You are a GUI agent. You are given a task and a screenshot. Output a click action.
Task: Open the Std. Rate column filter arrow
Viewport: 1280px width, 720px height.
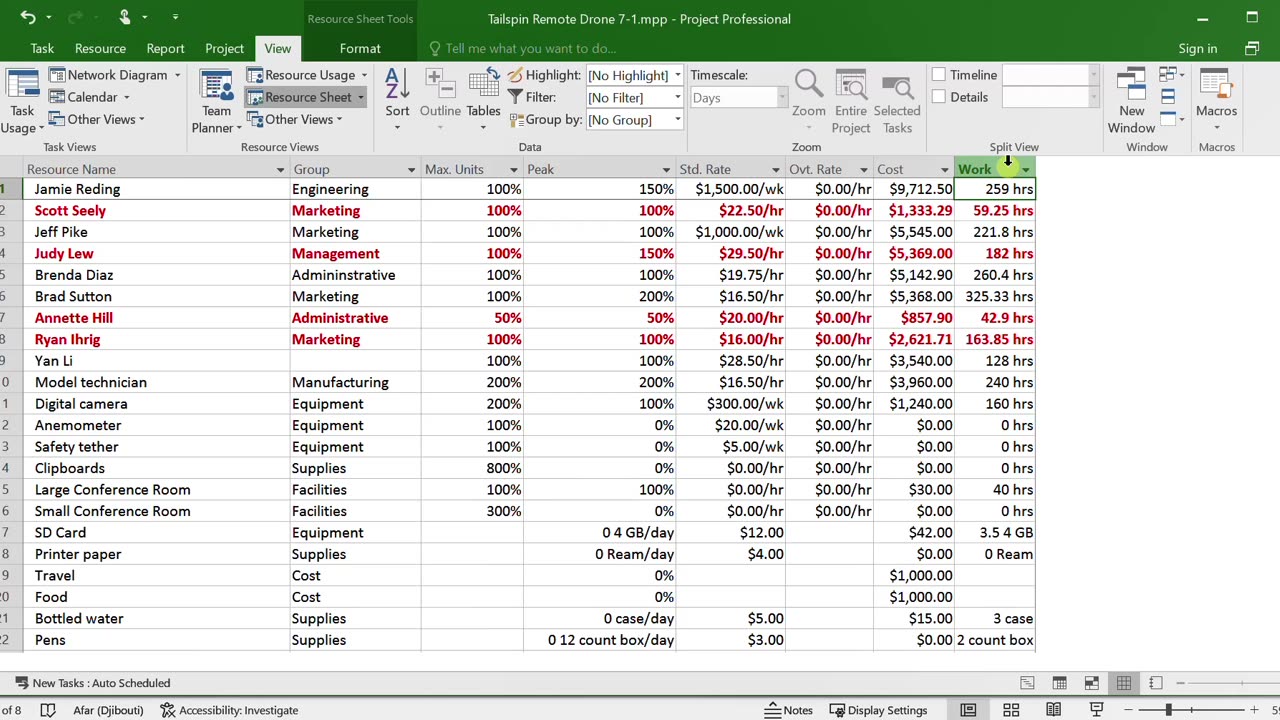click(775, 170)
